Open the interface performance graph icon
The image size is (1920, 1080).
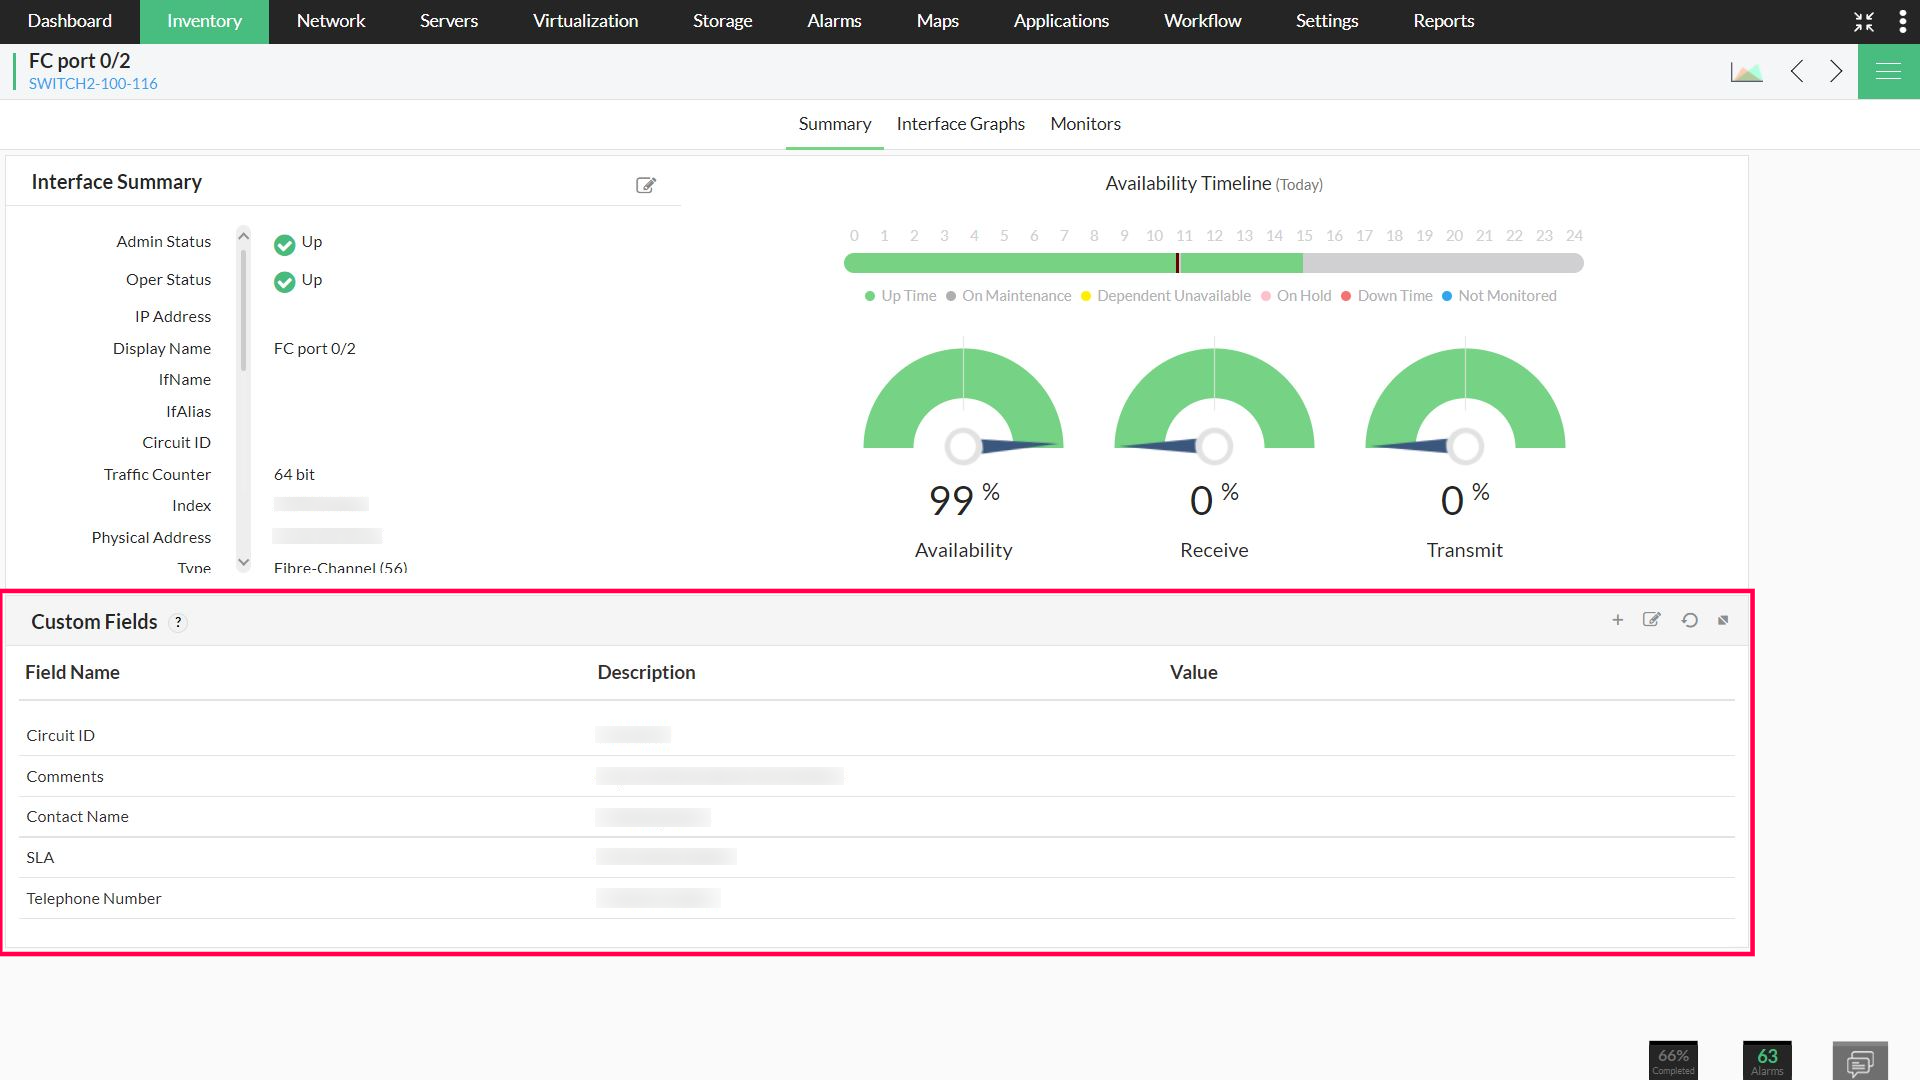[x=1746, y=70]
